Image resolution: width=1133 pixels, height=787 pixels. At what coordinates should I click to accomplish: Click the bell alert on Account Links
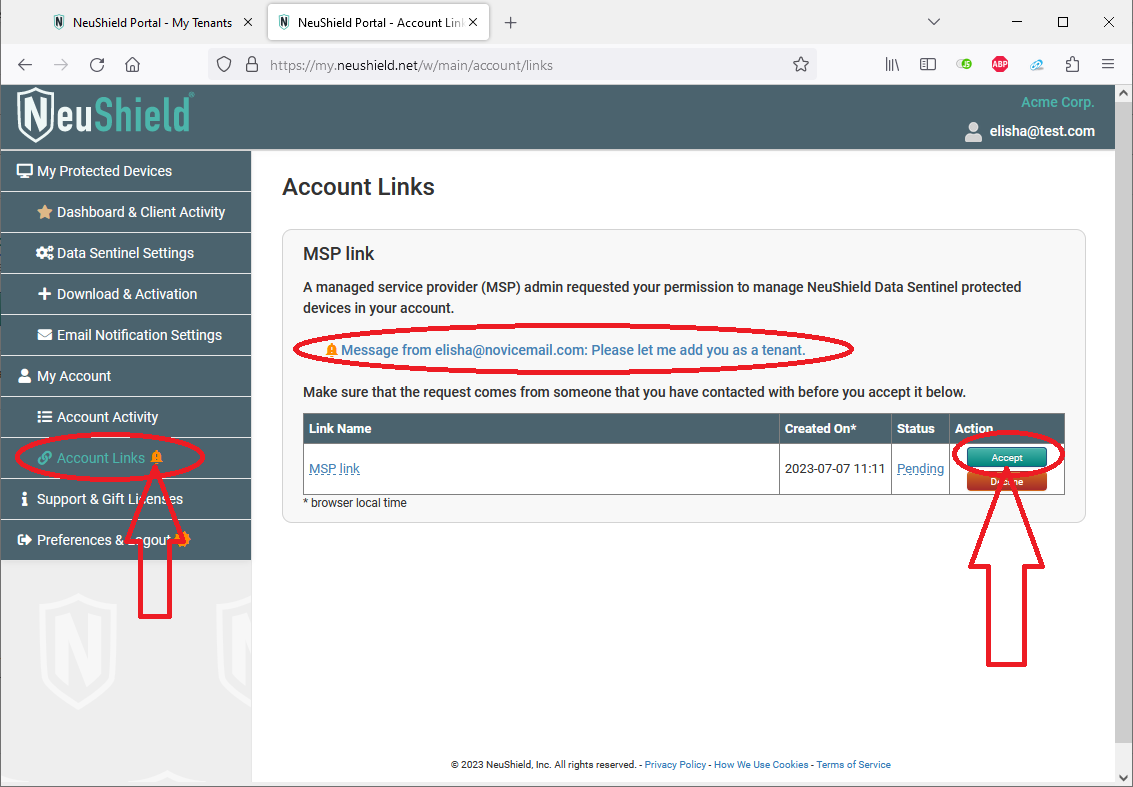coord(157,457)
